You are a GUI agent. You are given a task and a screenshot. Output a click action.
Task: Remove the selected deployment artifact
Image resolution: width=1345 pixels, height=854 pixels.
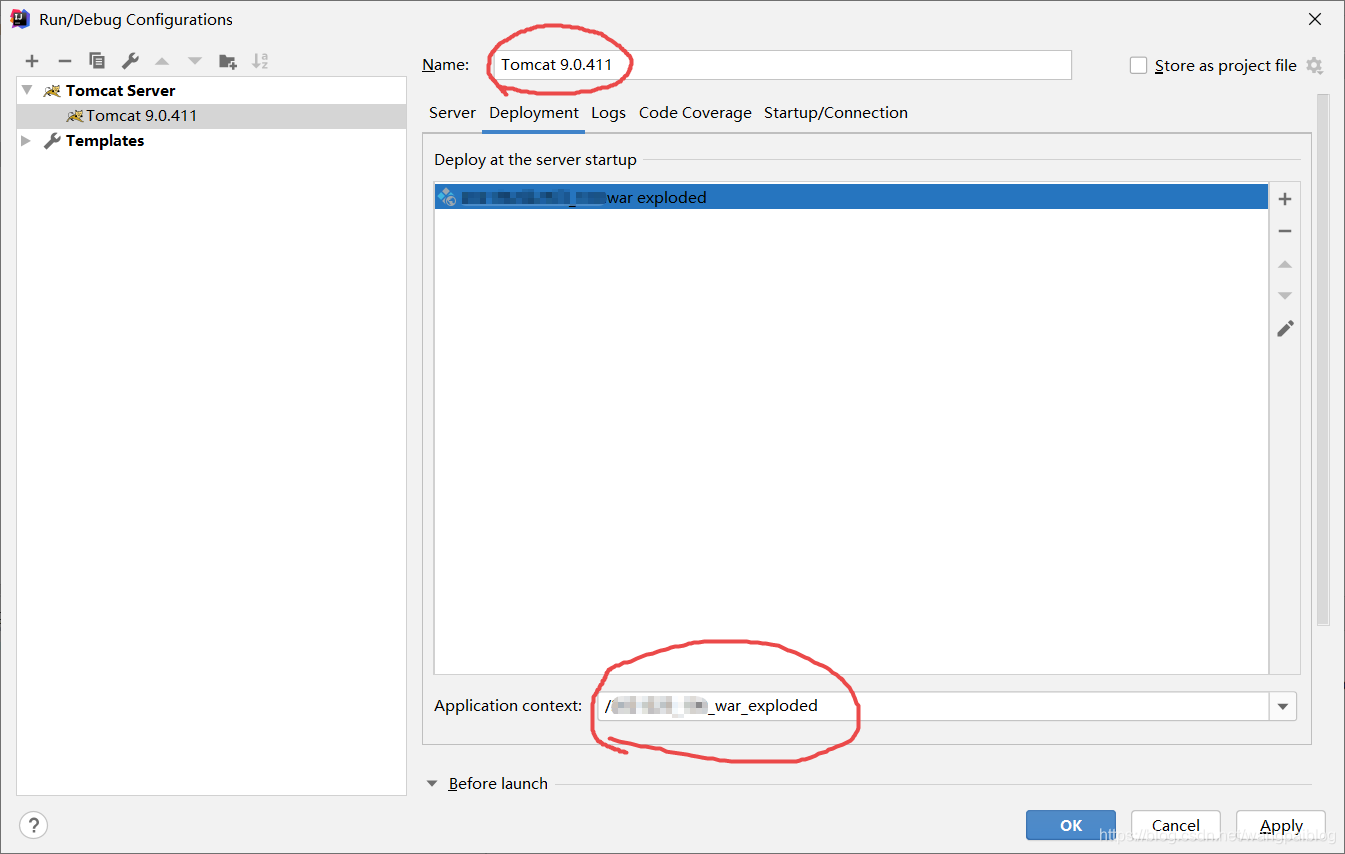tap(1285, 231)
